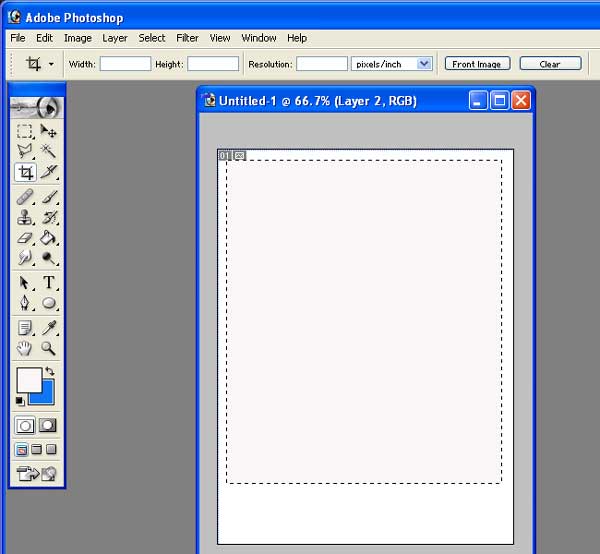
Task: Reset default foreground and background colors
Action: tap(20, 401)
